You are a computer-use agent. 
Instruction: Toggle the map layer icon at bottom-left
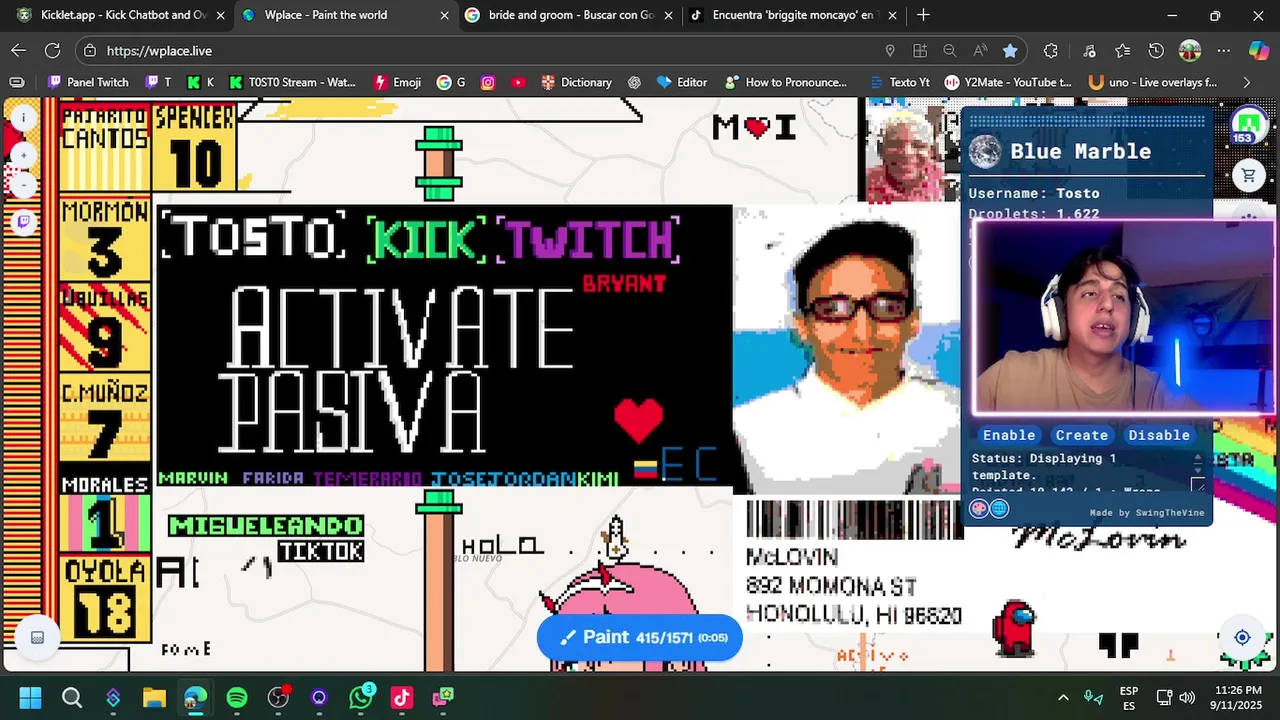click(x=38, y=638)
